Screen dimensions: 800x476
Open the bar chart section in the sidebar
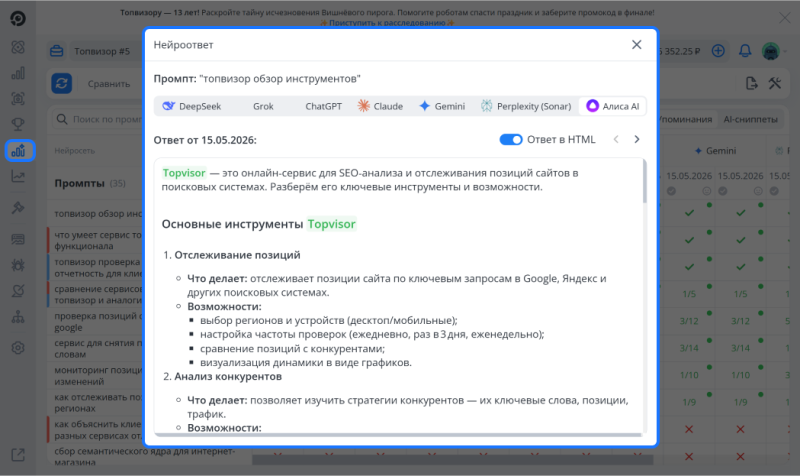click(18, 73)
